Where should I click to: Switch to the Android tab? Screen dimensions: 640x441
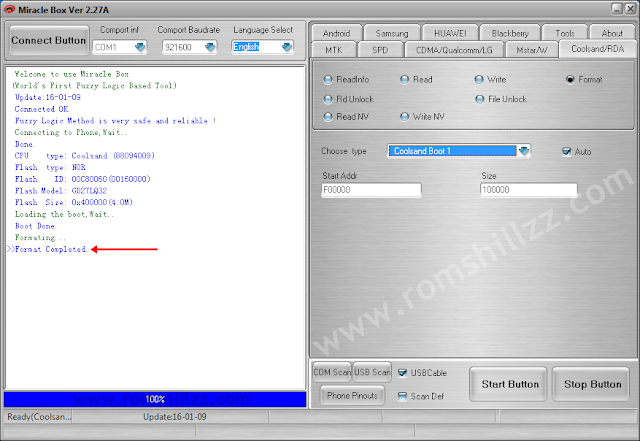[x=336, y=33]
